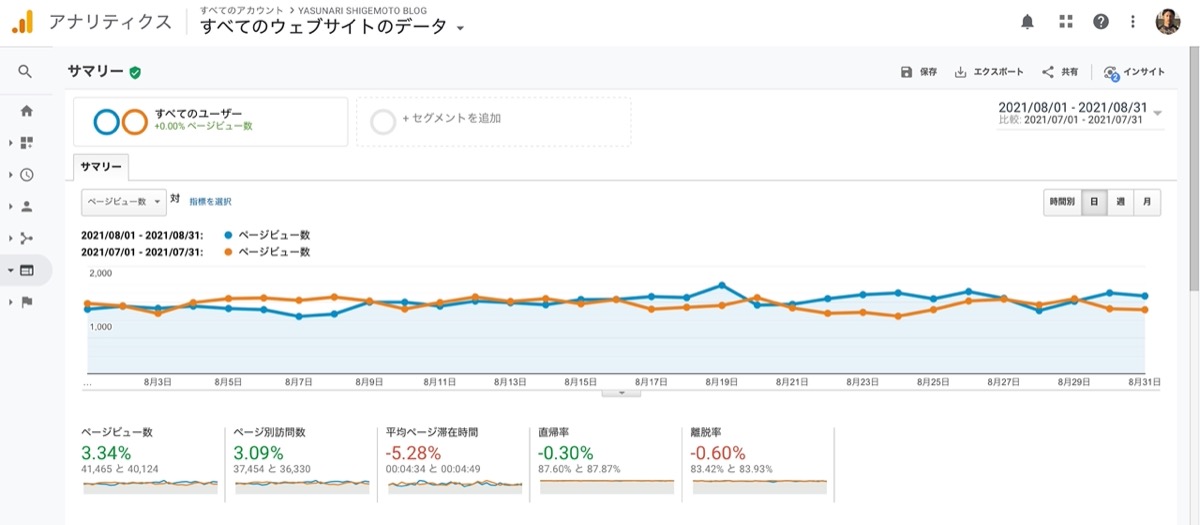This screenshot has height=525, width=1200.
Task: Select the 離脱率 -0.60% metric card
Action: (759, 461)
